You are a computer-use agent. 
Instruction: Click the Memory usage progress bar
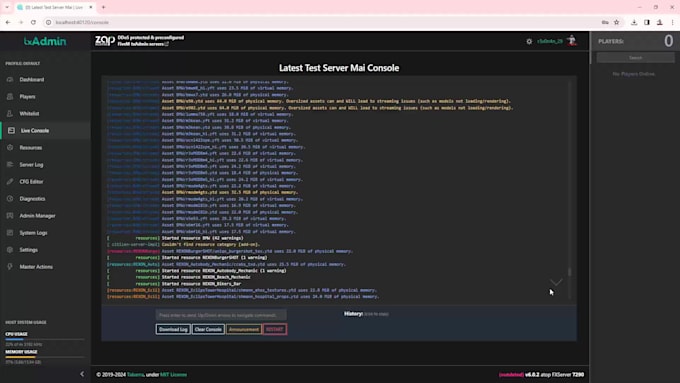(x=45, y=357)
